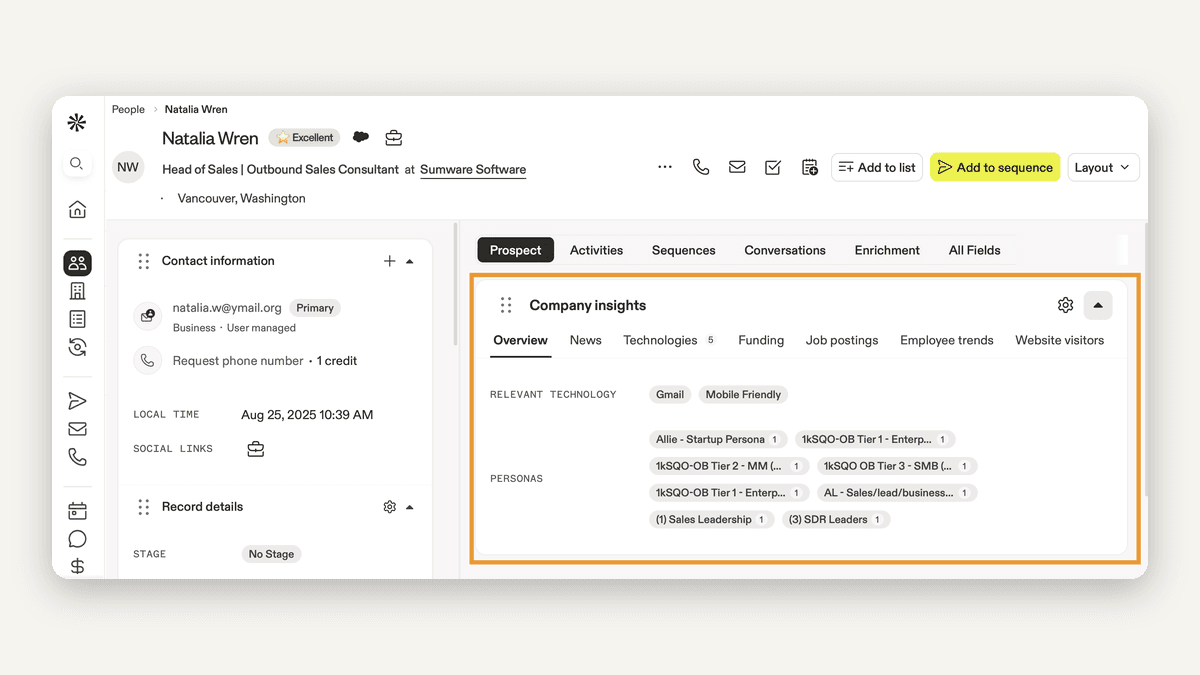Image resolution: width=1200 pixels, height=675 pixels.
Task: Click the Gmail technology tag
Action: [x=670, y=395]
